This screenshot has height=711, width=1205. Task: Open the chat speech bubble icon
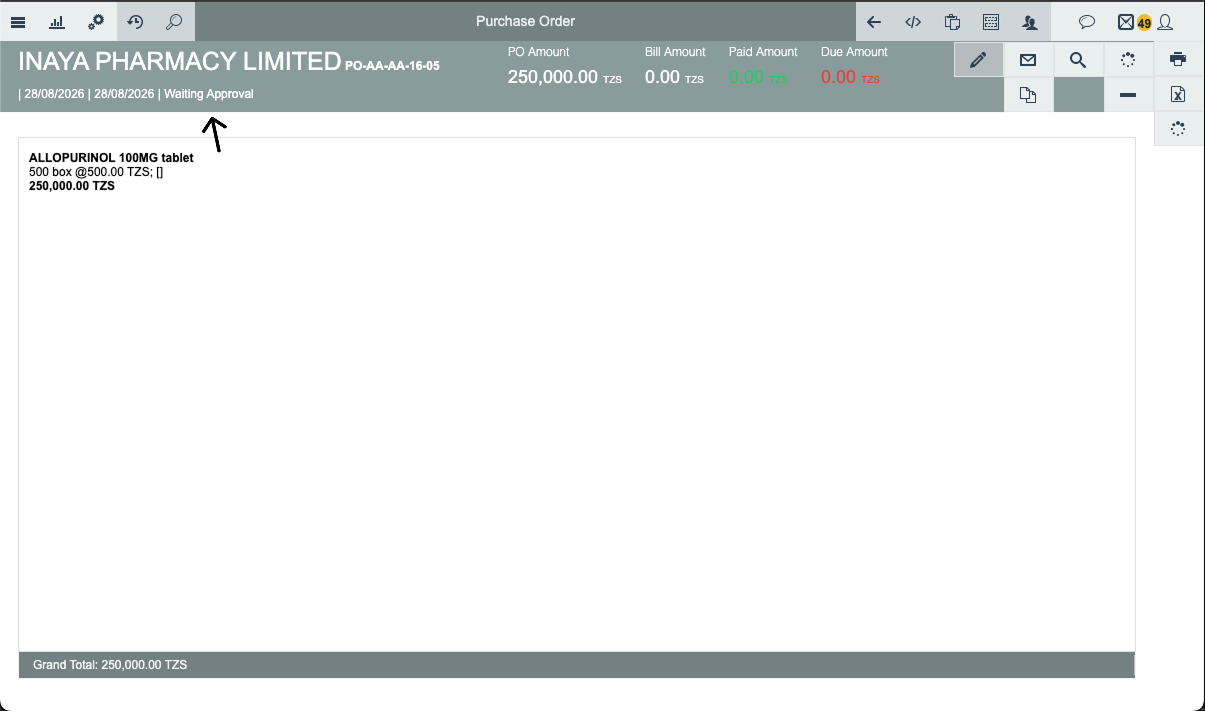point(1087,22)
